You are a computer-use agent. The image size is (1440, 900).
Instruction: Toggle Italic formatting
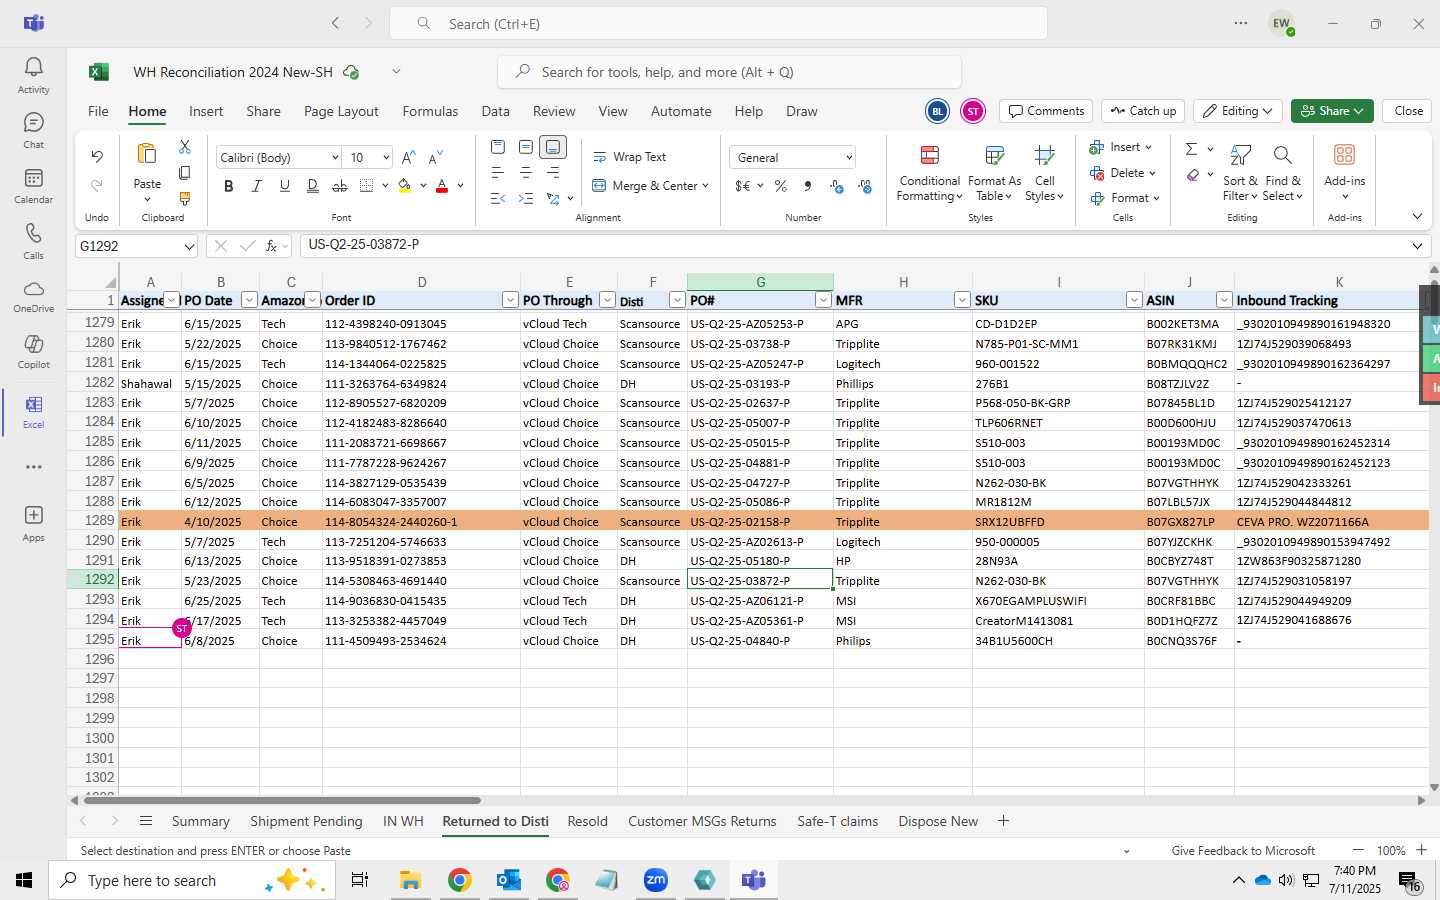click(257, 186)
